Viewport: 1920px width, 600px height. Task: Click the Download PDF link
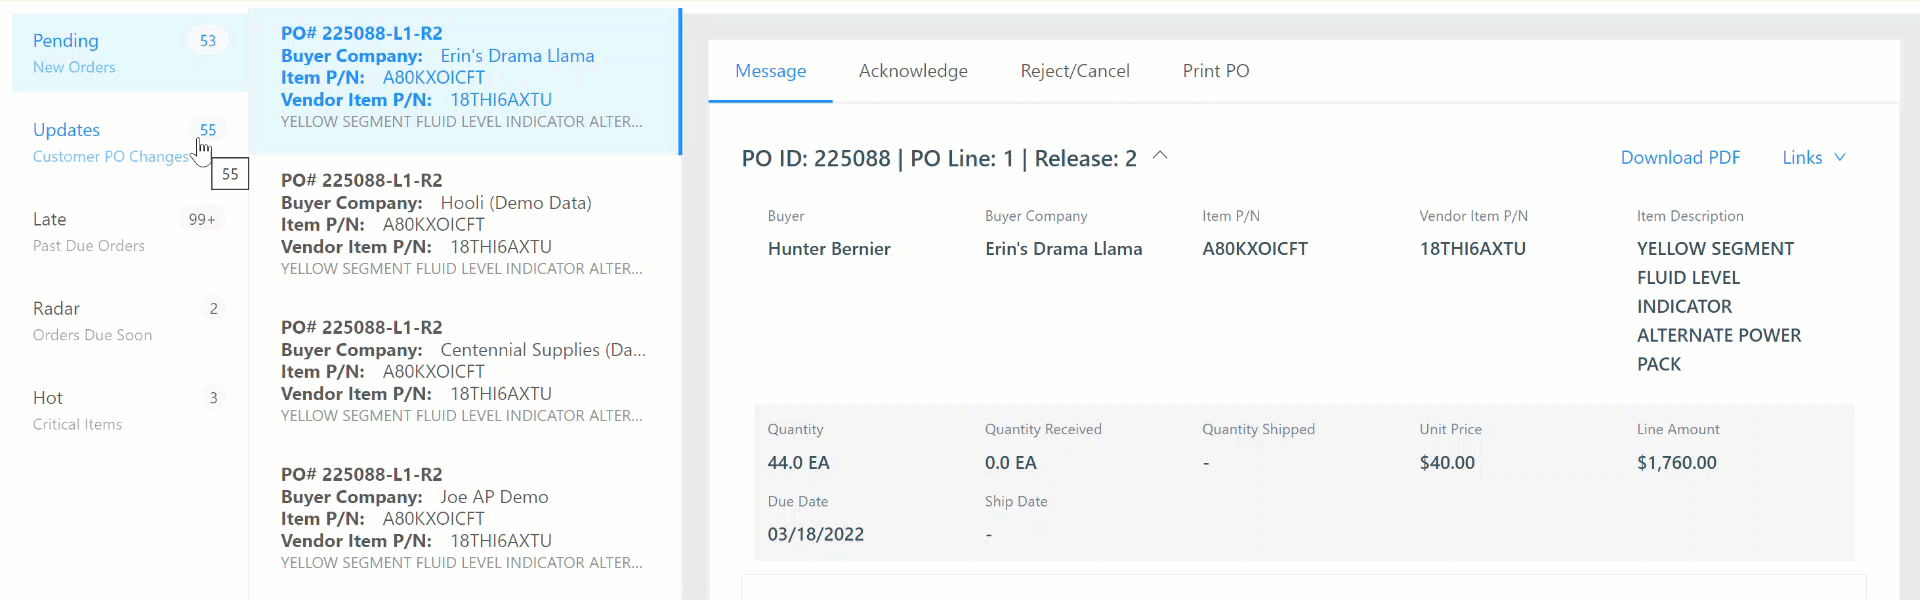point(1680,158)
